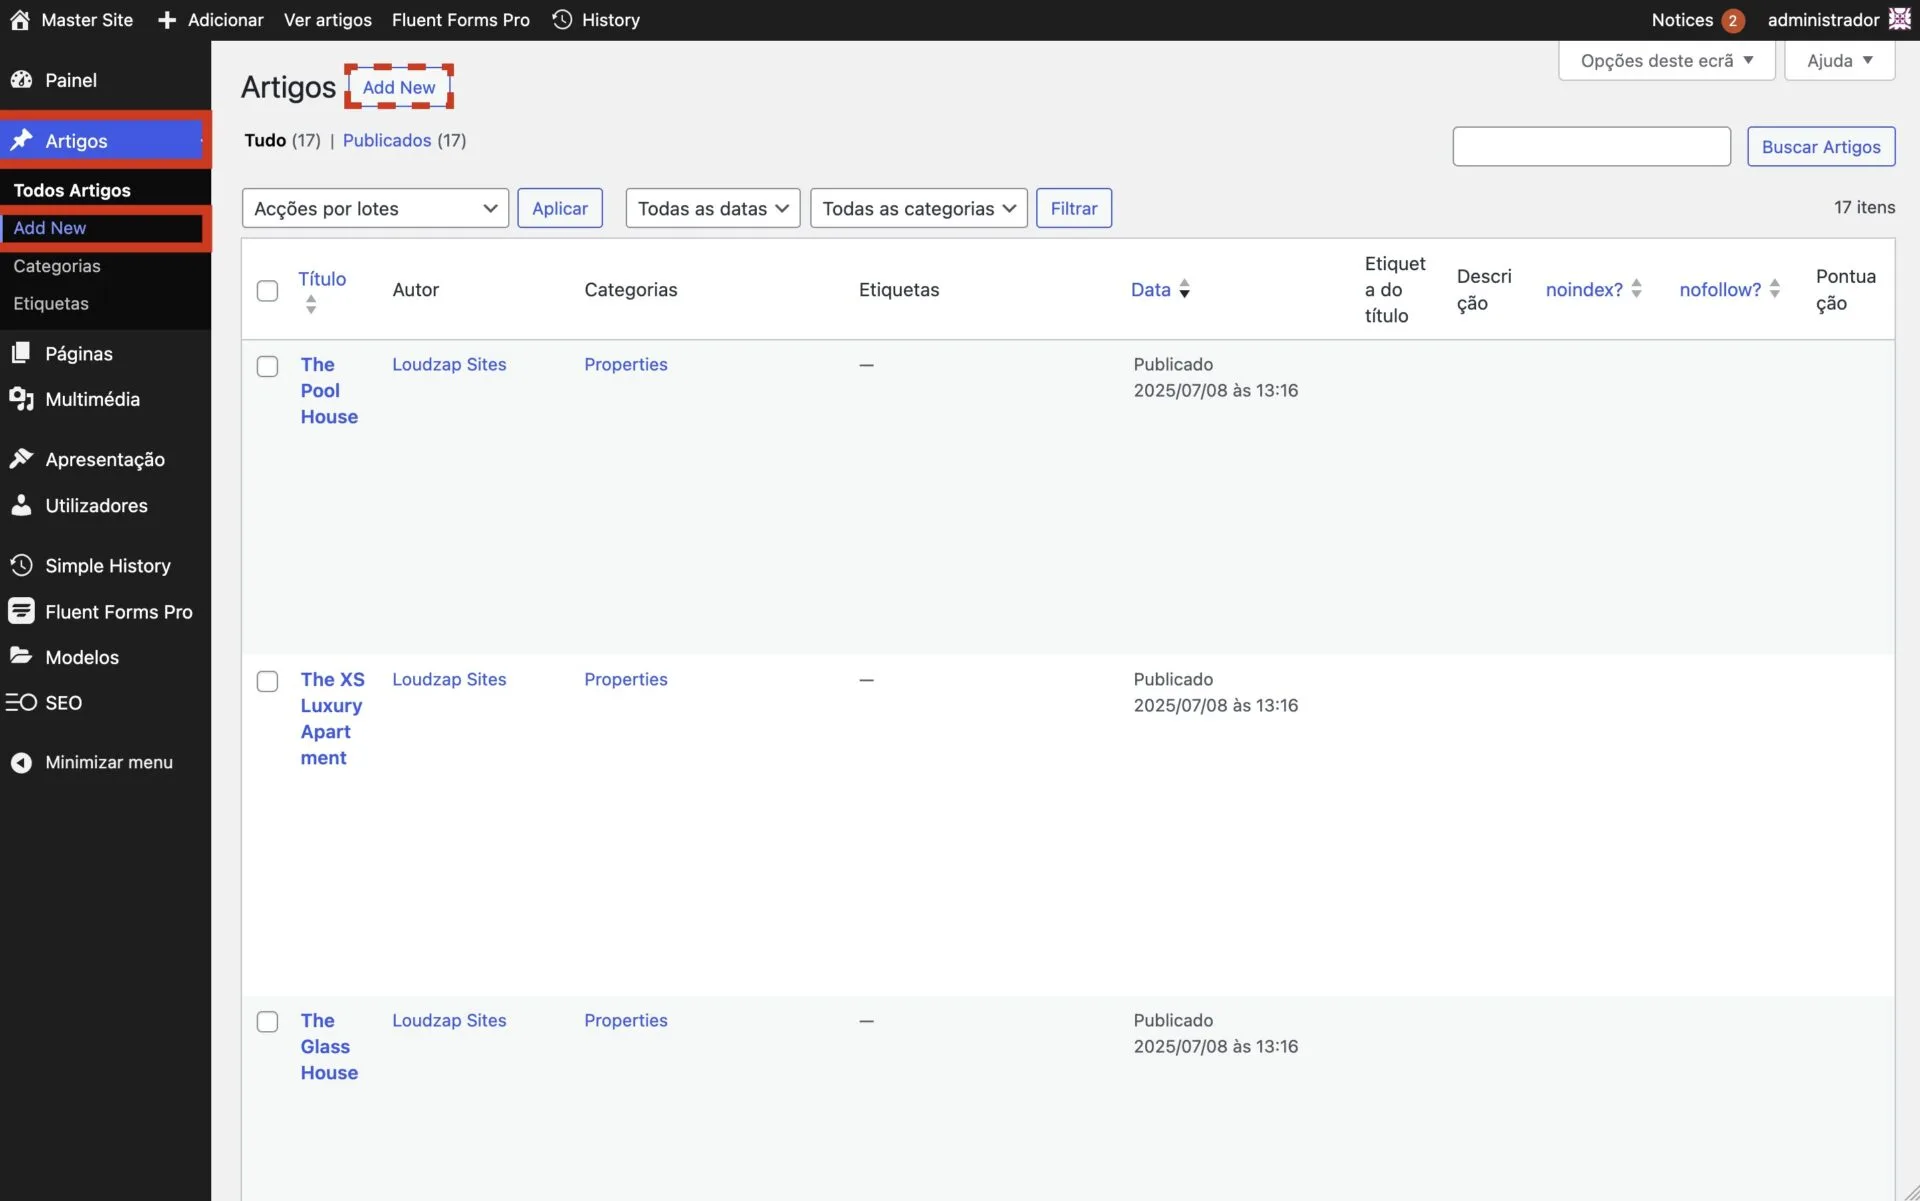1920x1201 pixels.
Task: Open the Utilizadores user icon
Action: (x=21, y=505)
